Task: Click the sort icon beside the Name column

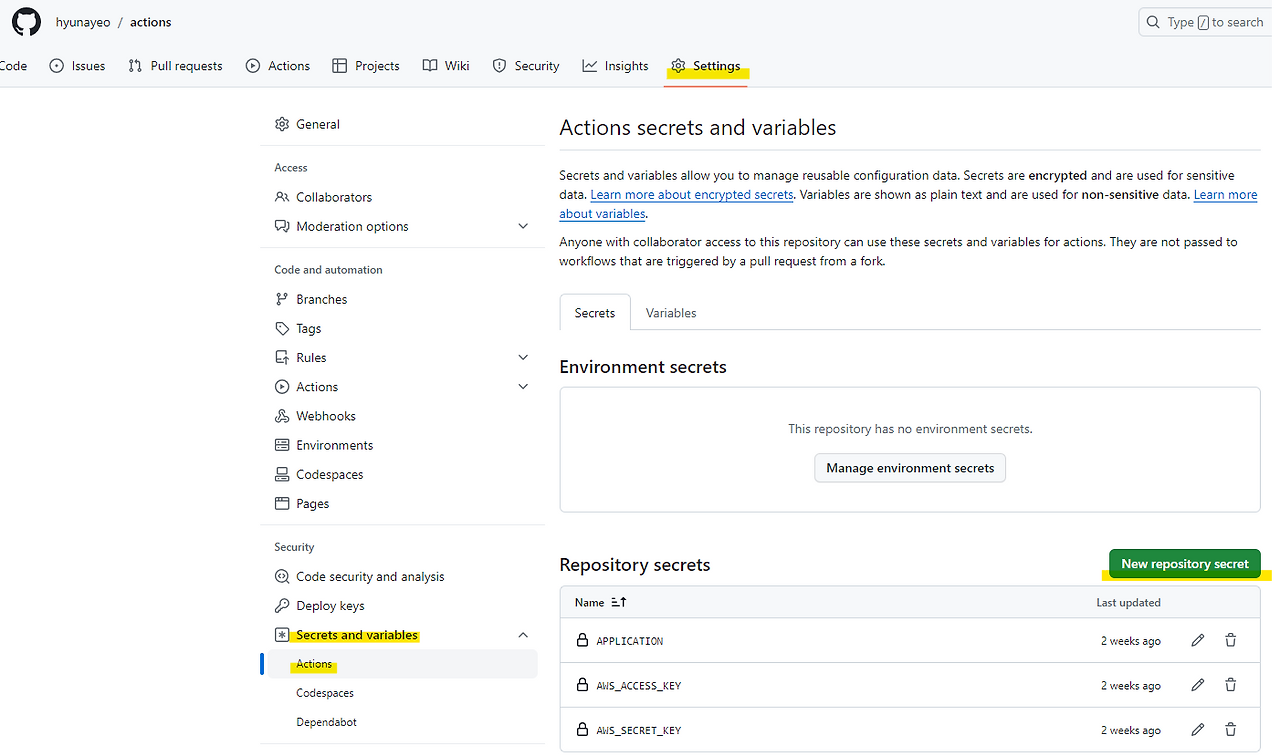Action: click(x=618, y=602)
